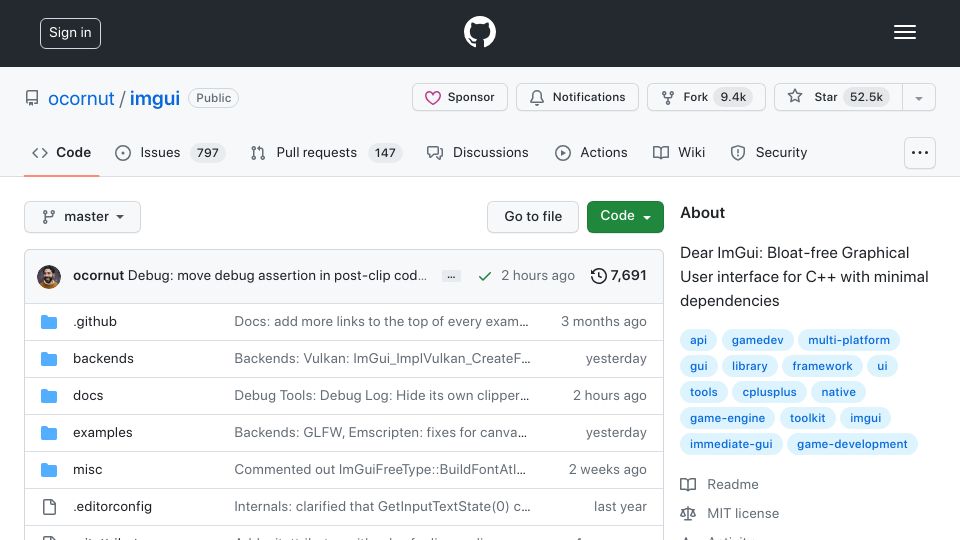
Task: Click the Readme book icon
Action: pyautogui.click(x=688, y=485)
